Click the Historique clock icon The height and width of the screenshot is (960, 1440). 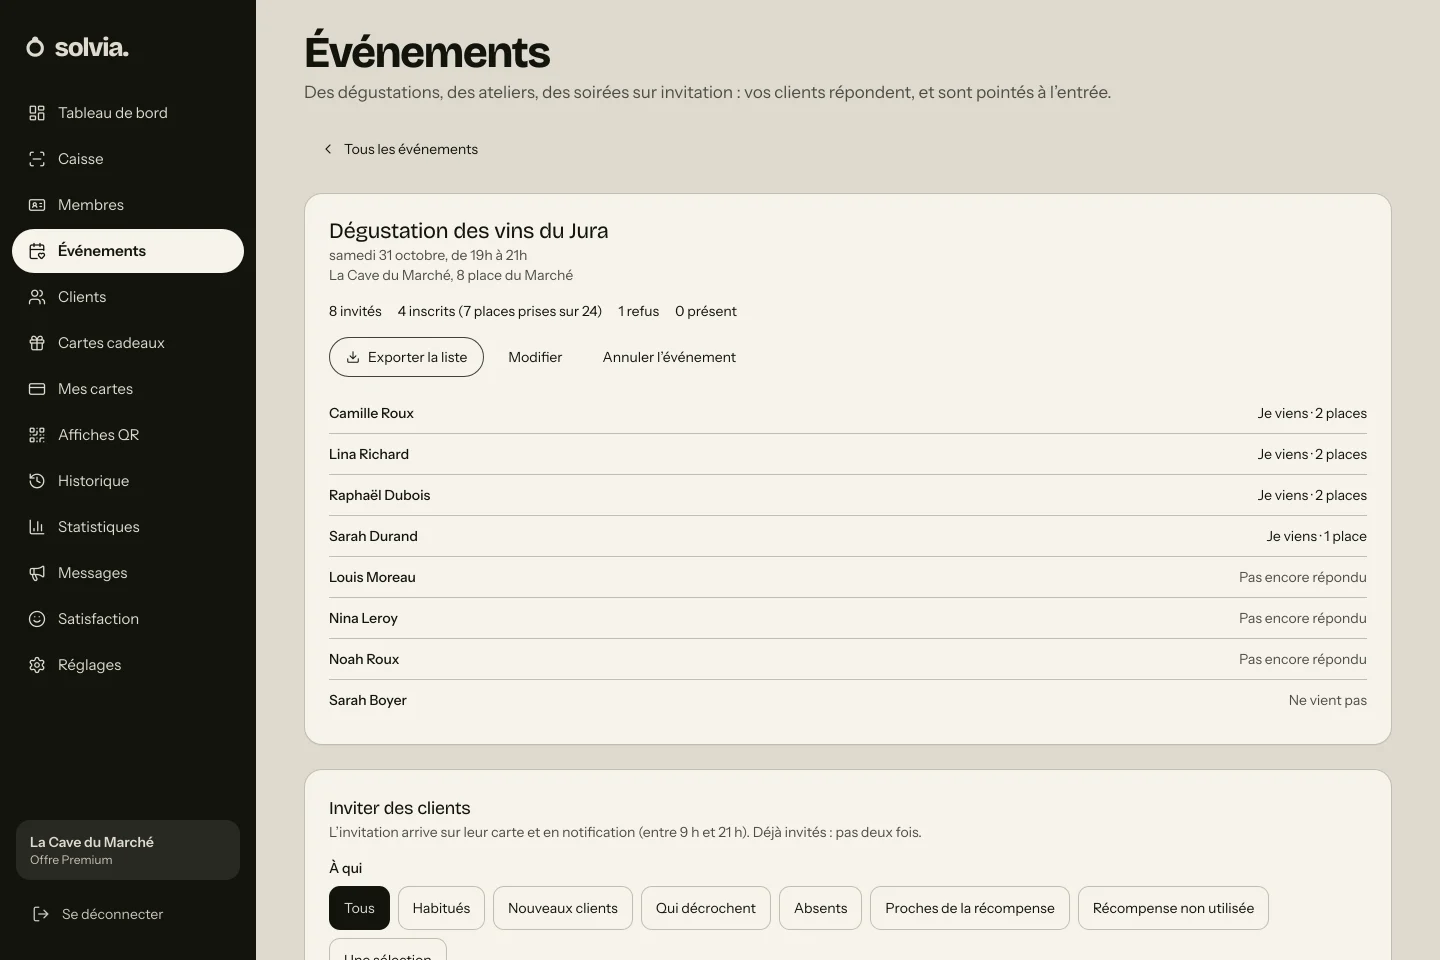(37, 481)
